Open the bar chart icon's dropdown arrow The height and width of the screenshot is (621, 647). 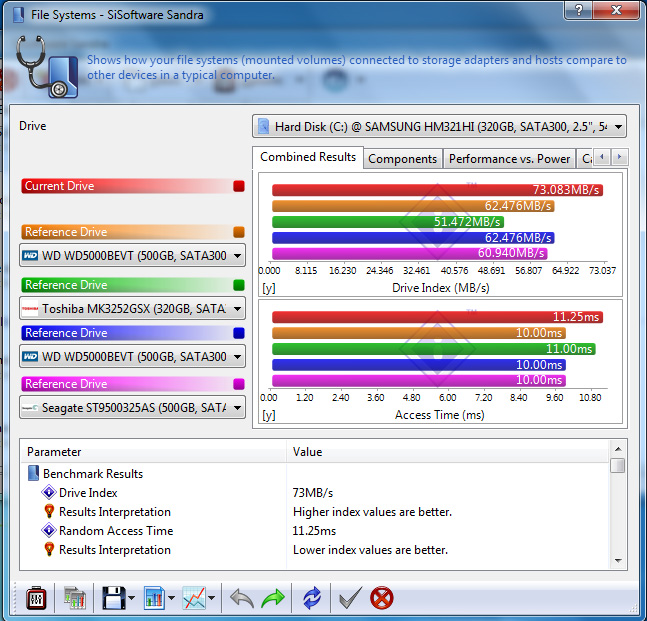pyautogui.click(x=171, y=598)
